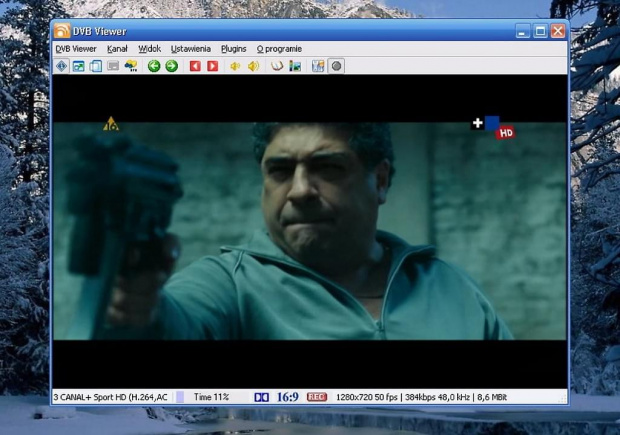Click the video playback area
Screen dimensions: 620x435
coord(310,231)
